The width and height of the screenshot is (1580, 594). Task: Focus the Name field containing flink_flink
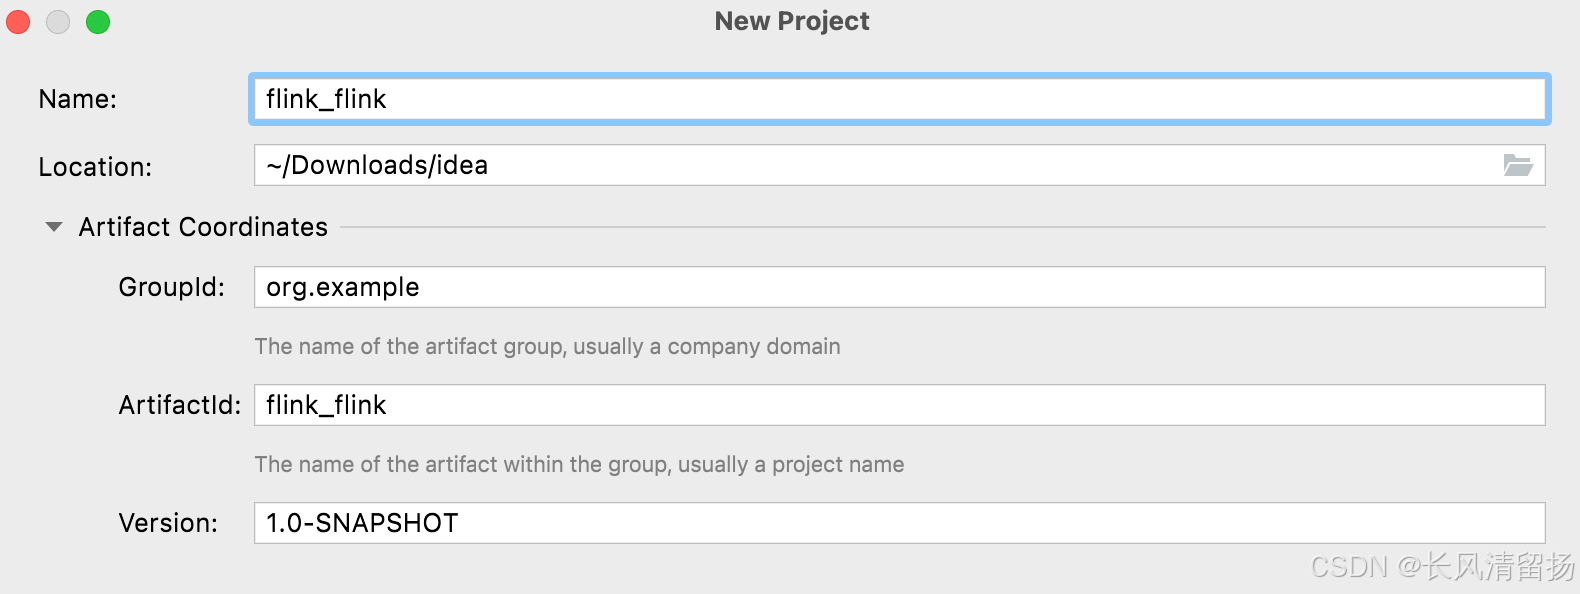tap(898, 99)
